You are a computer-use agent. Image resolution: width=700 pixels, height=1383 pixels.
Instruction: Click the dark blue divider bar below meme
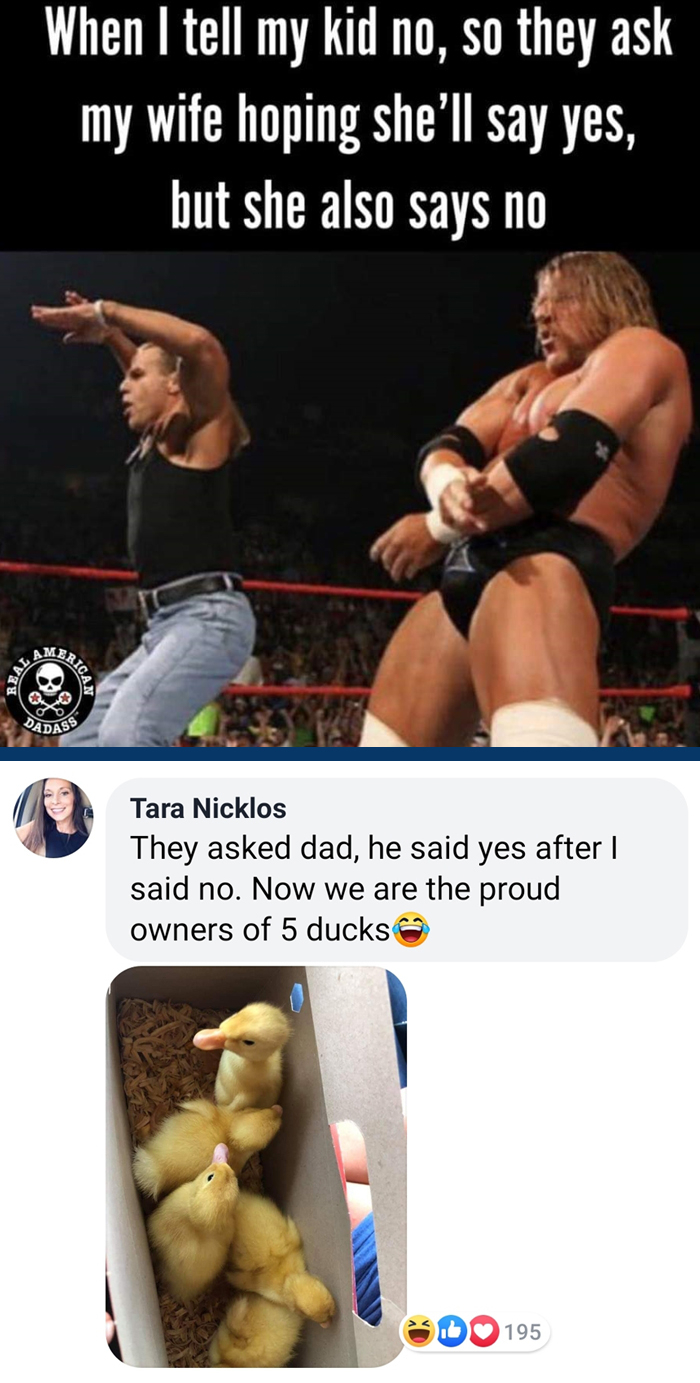[350, 754]
